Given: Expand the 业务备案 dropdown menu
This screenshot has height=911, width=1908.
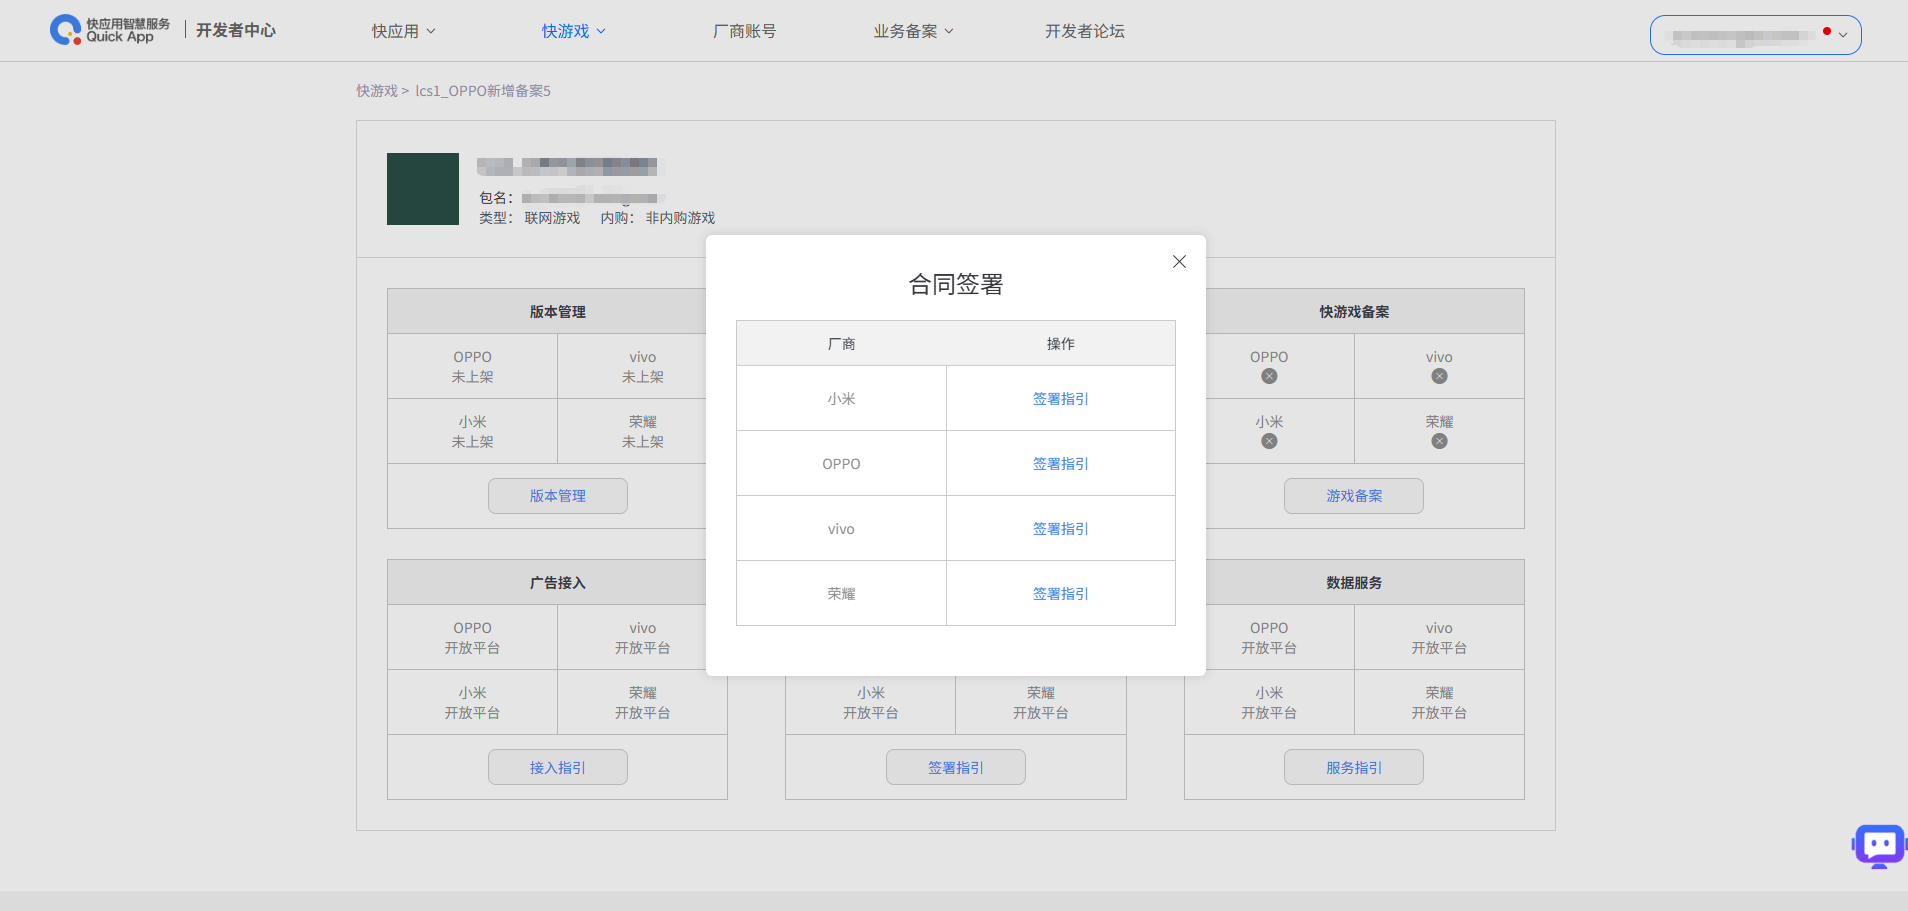Looking at the screenshot, I should click(913, 31).
